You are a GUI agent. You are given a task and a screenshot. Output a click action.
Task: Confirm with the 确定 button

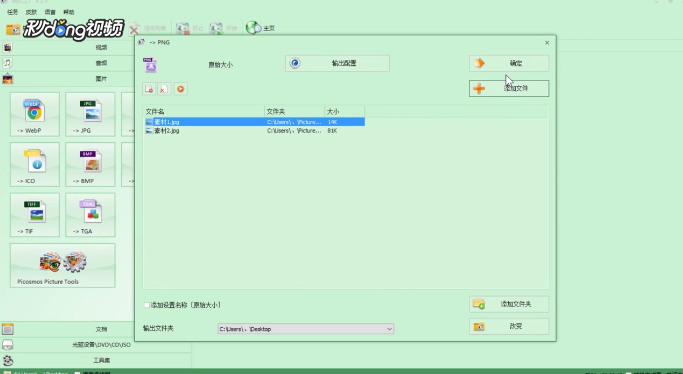tap(509, 63)
